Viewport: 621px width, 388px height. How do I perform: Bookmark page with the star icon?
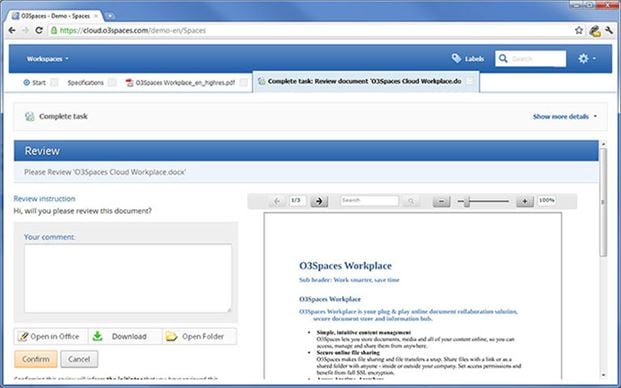tap(579, 30)
